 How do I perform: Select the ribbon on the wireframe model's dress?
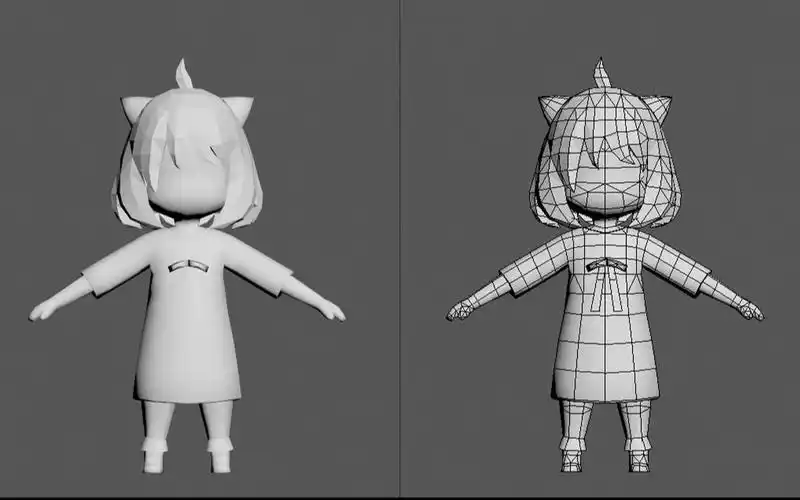(605, 270)
